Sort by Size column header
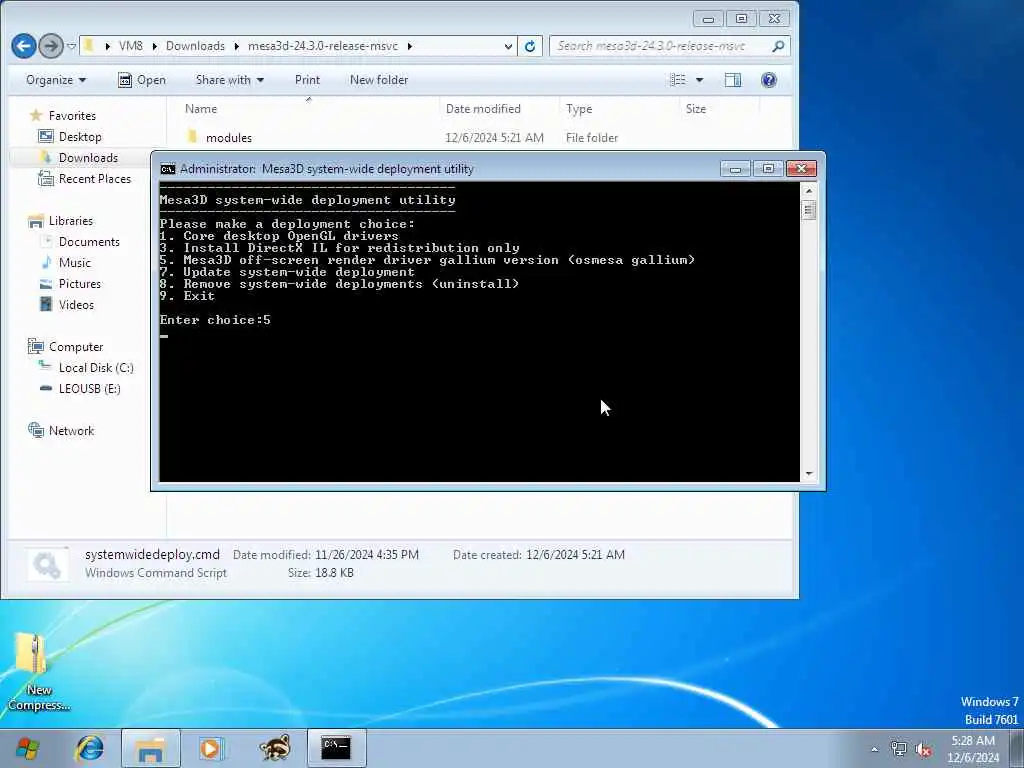The image size is (1024, 768). 696,109
